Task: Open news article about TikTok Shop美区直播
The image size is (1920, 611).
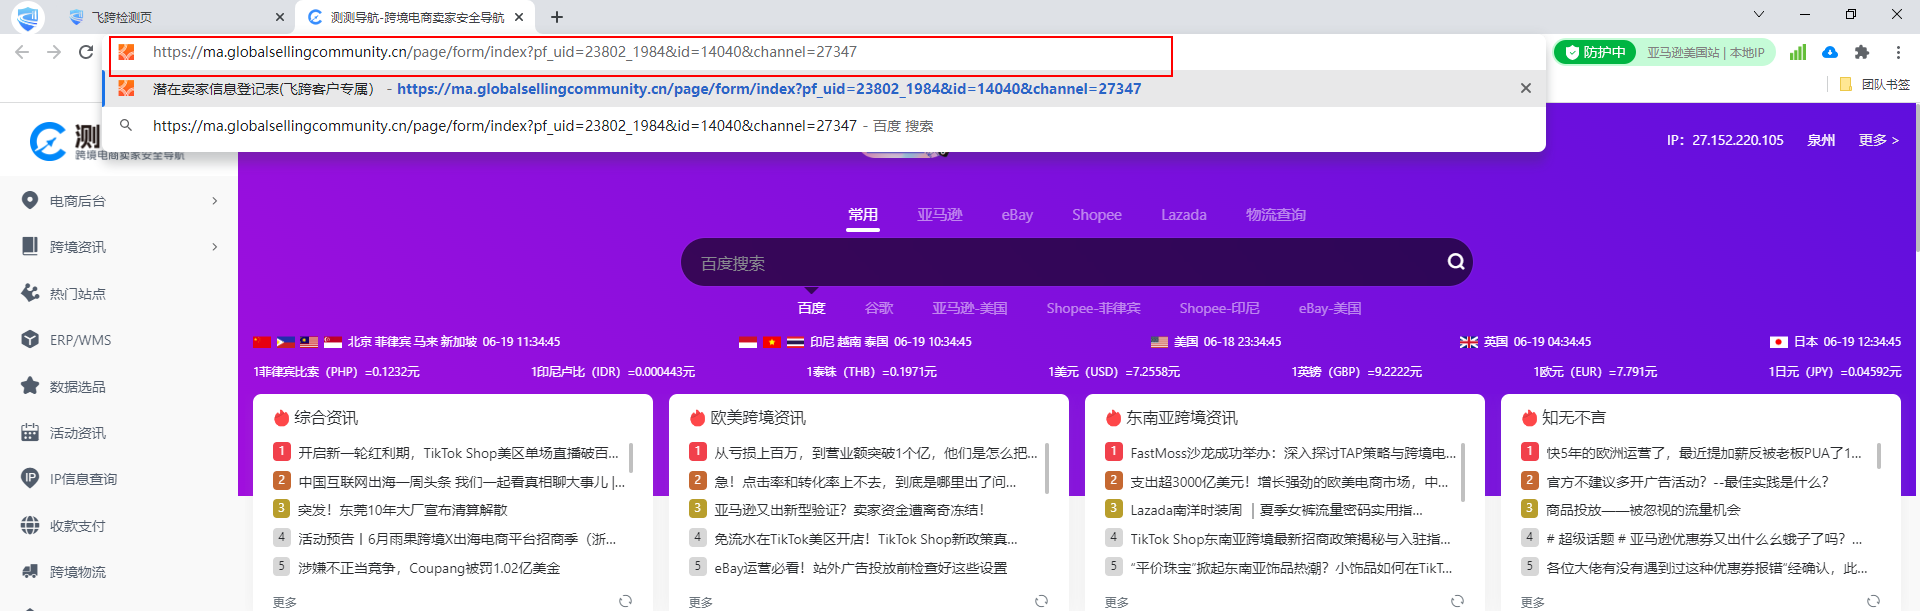Action: (458, 453)
